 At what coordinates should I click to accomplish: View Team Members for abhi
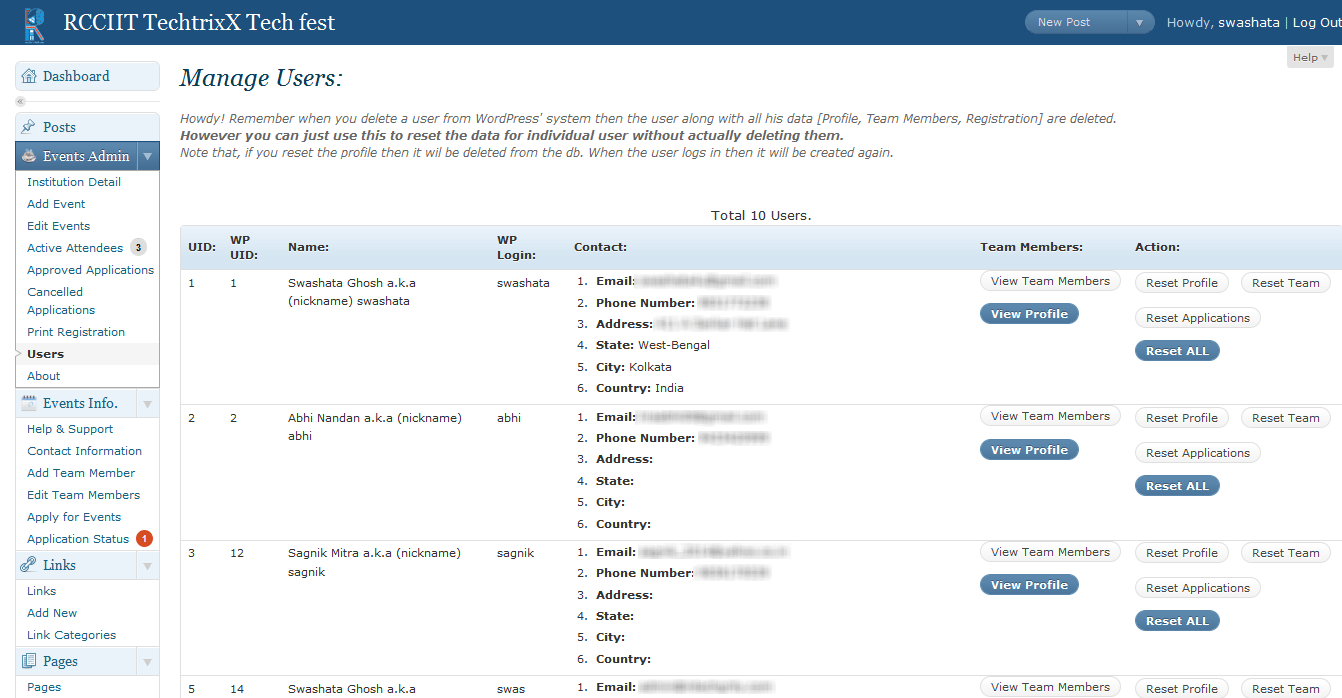point(1050,416)
